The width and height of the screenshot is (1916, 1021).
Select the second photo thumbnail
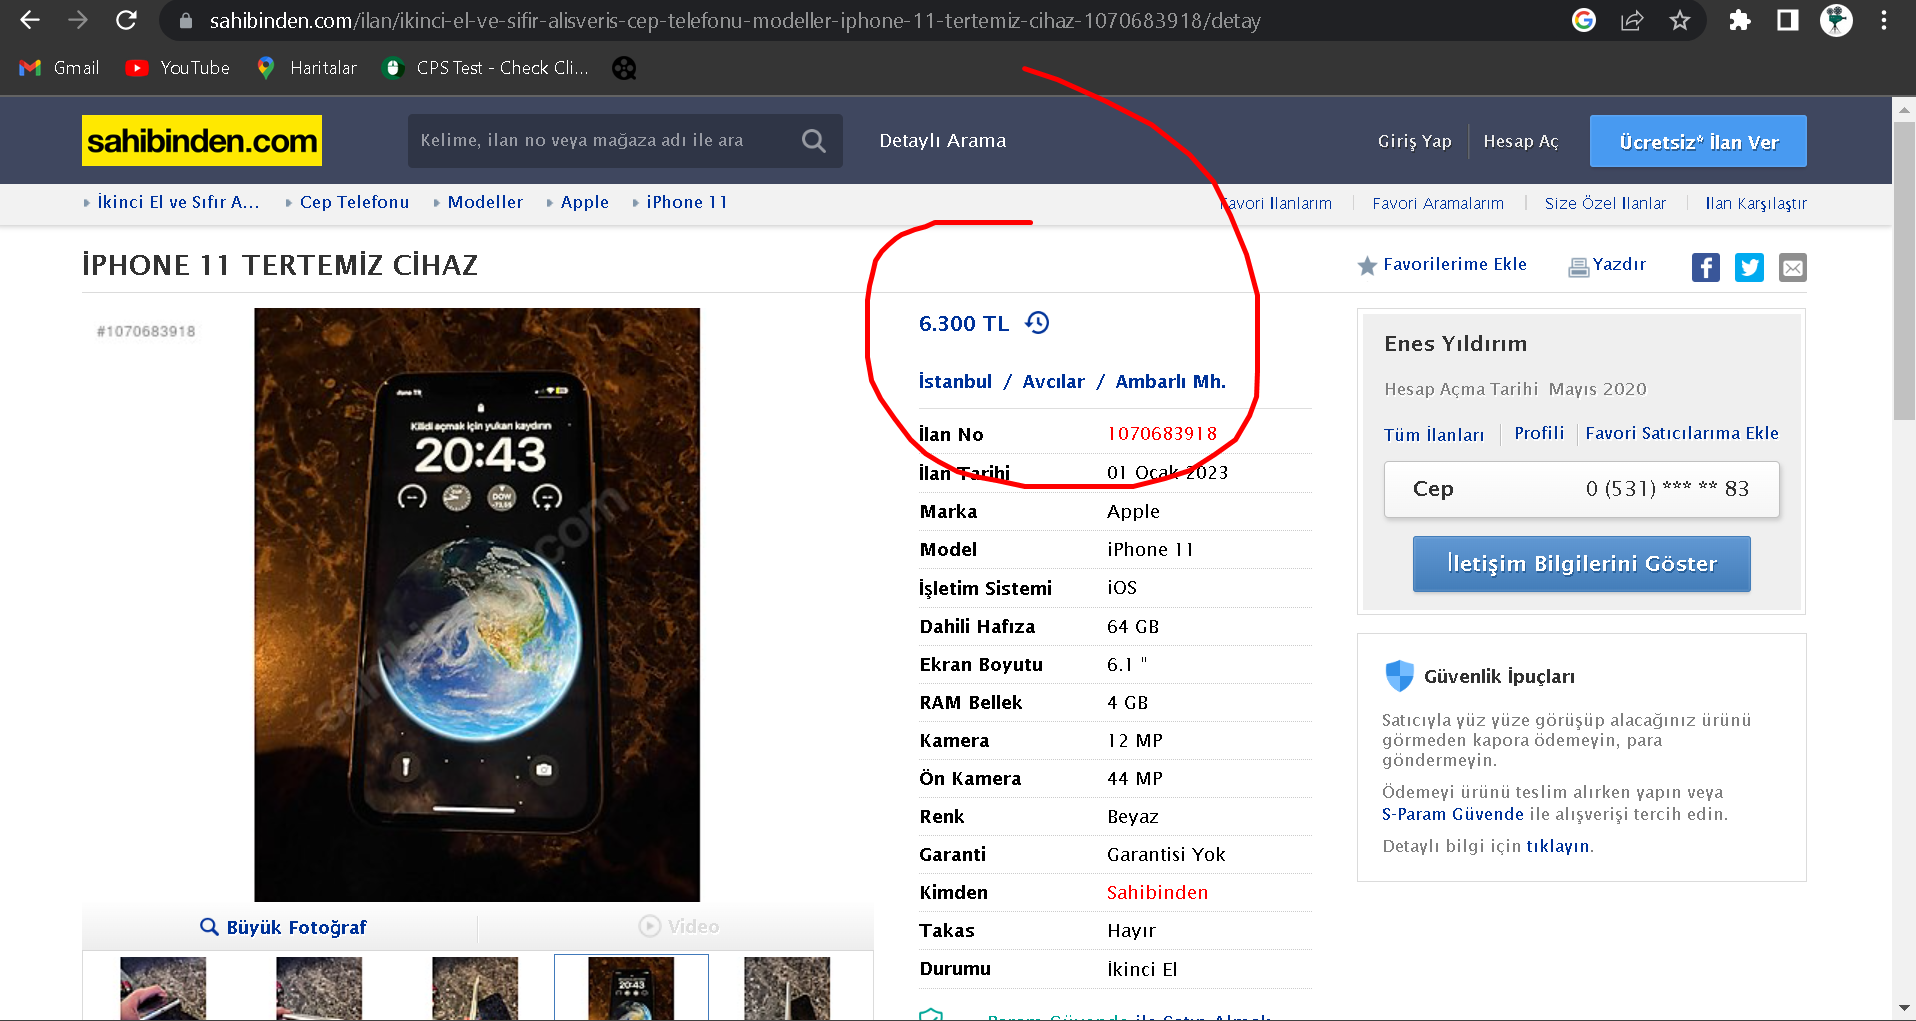pos(319,989)
